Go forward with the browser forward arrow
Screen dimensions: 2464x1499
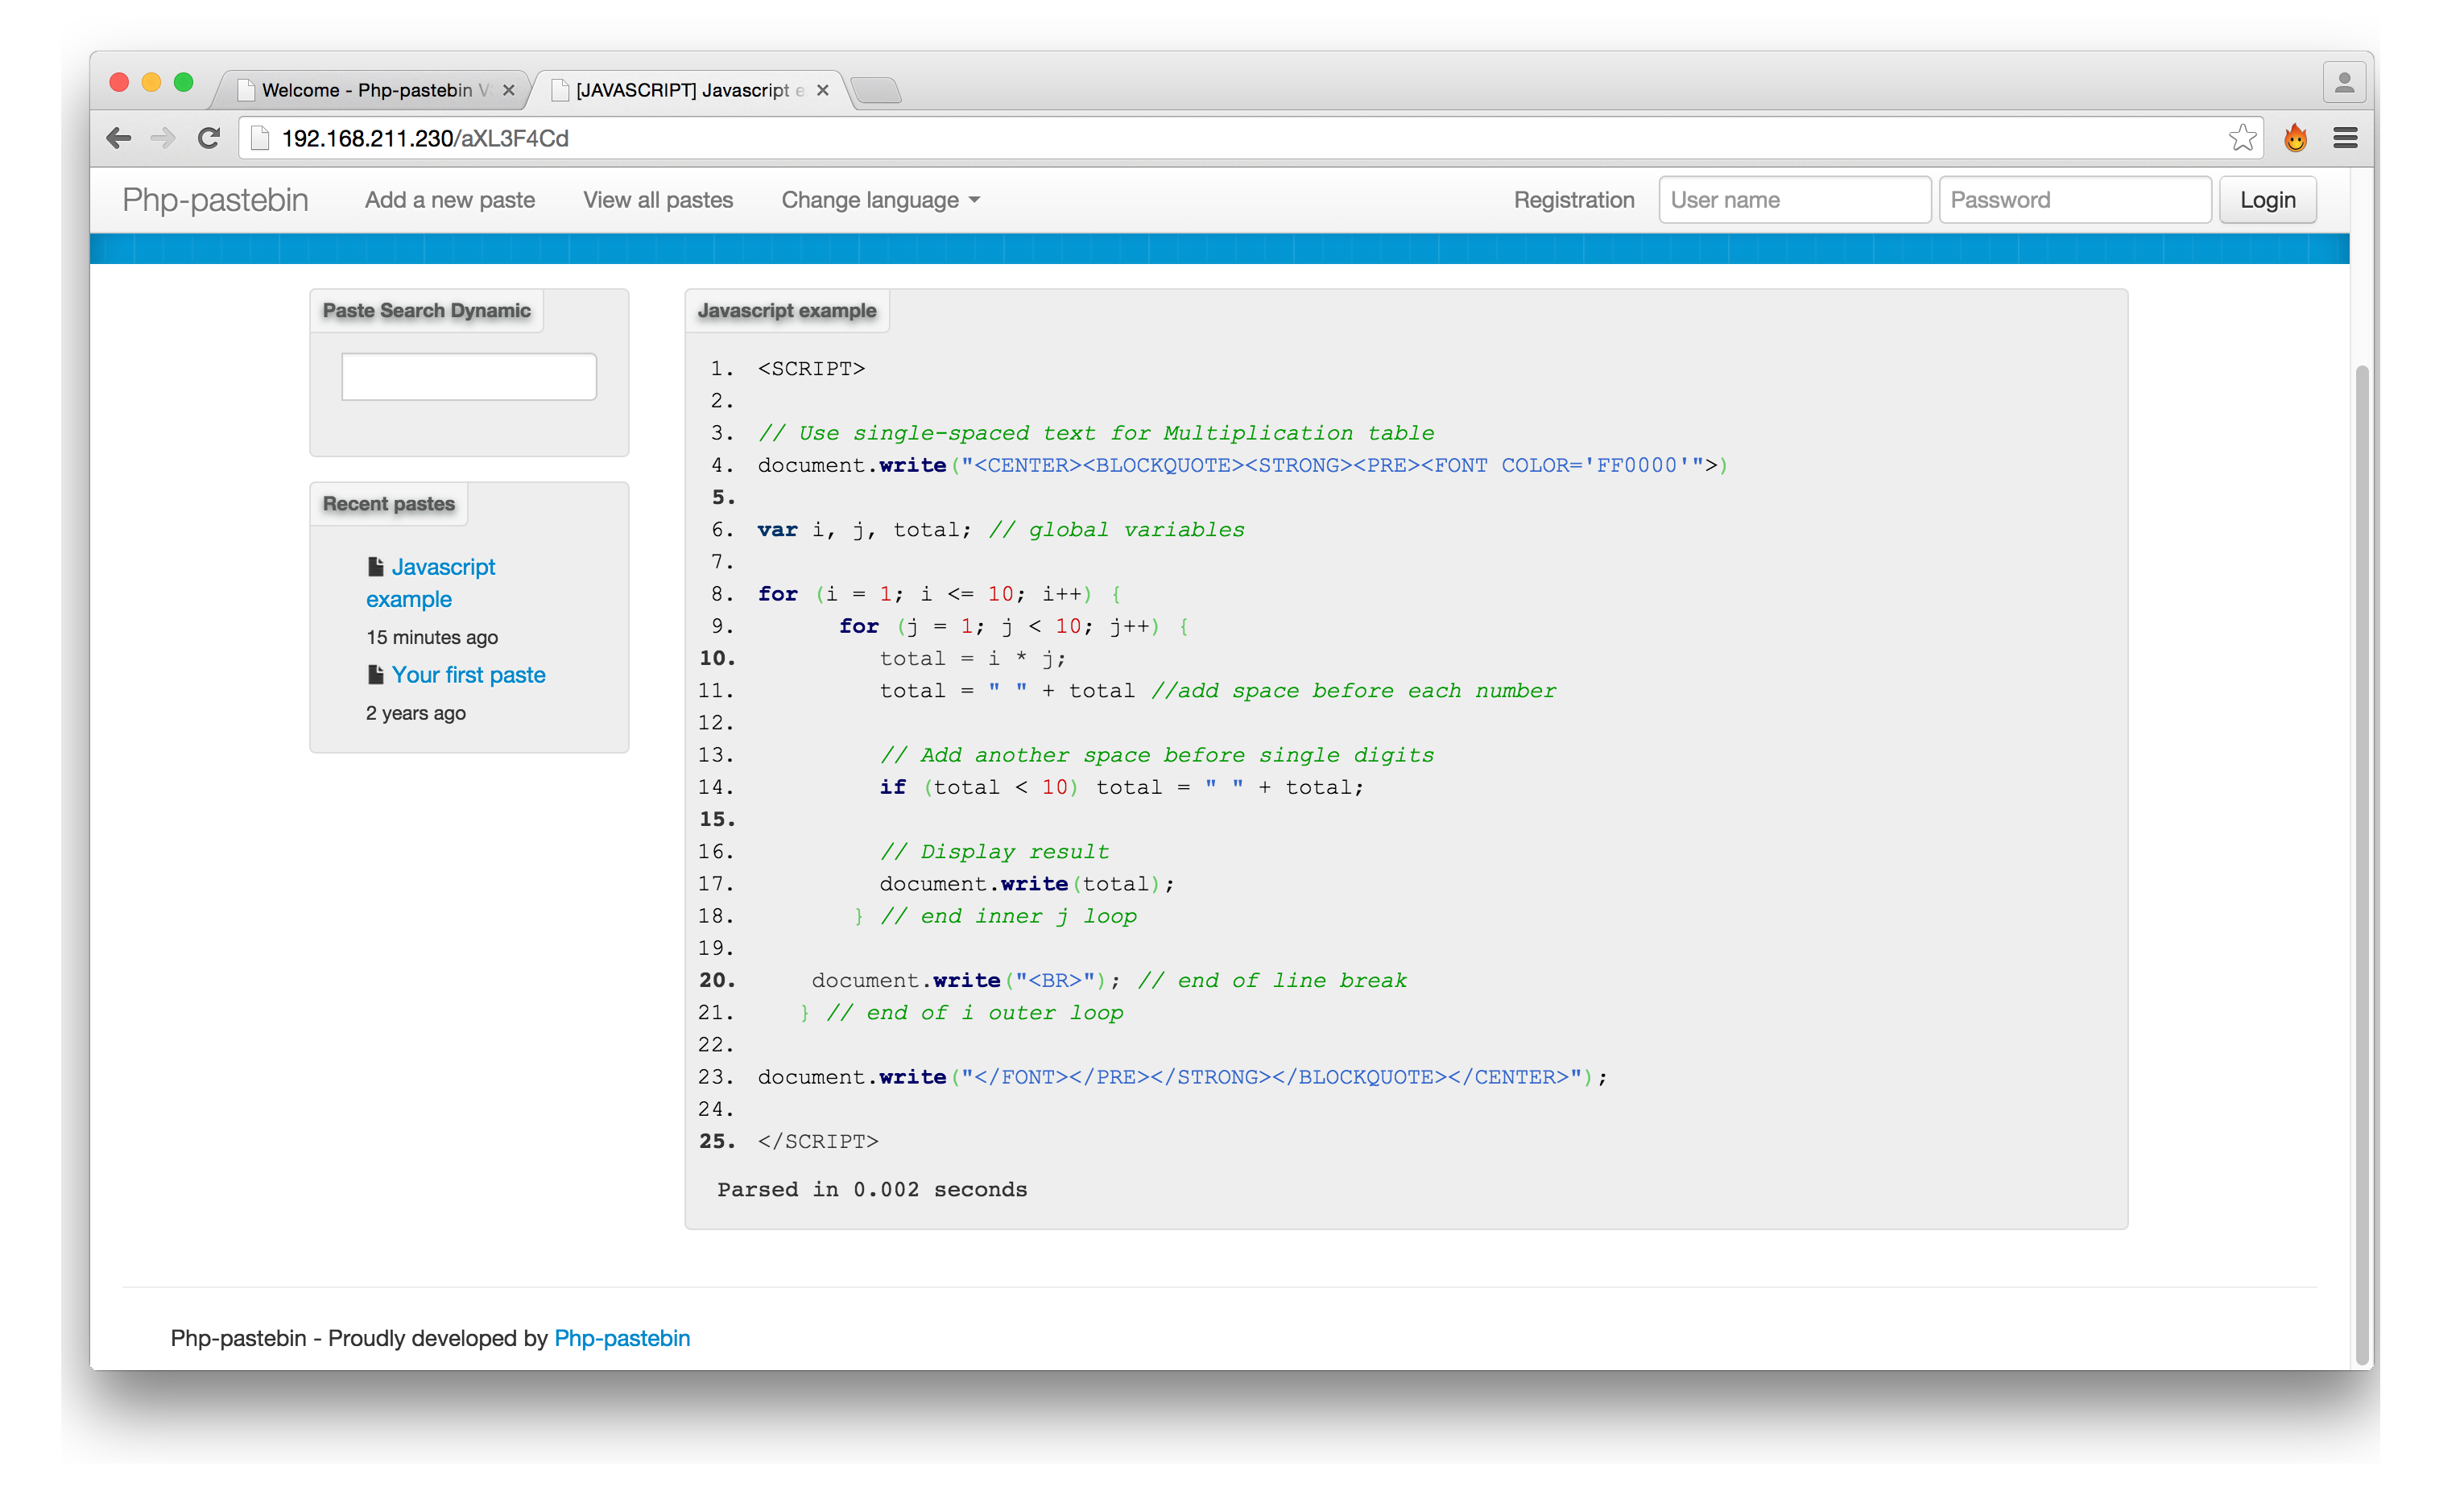[163, 138]
